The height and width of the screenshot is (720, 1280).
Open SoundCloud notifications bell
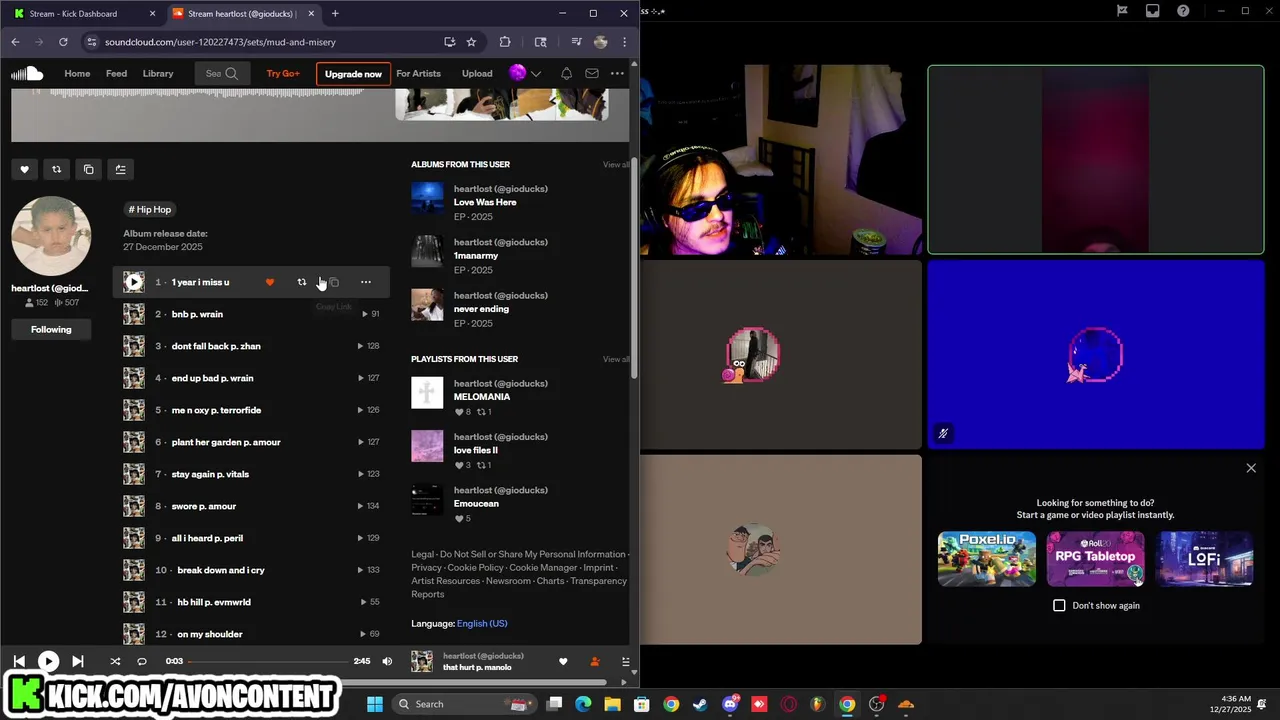click(x=566, y=73)
